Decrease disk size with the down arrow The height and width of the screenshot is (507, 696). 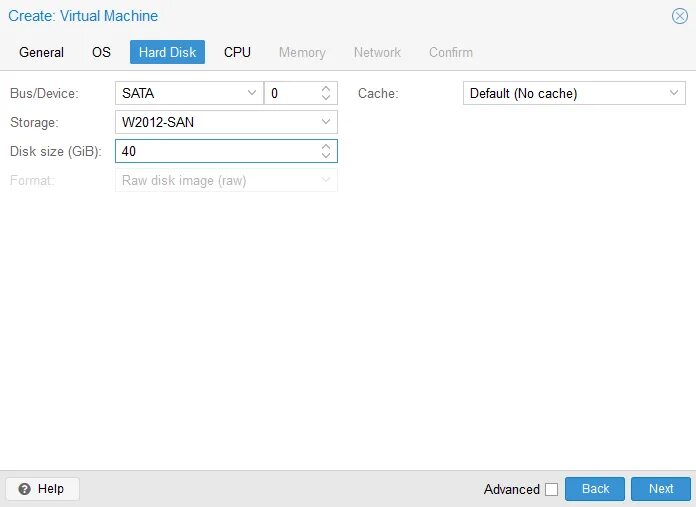click(326, 155)
